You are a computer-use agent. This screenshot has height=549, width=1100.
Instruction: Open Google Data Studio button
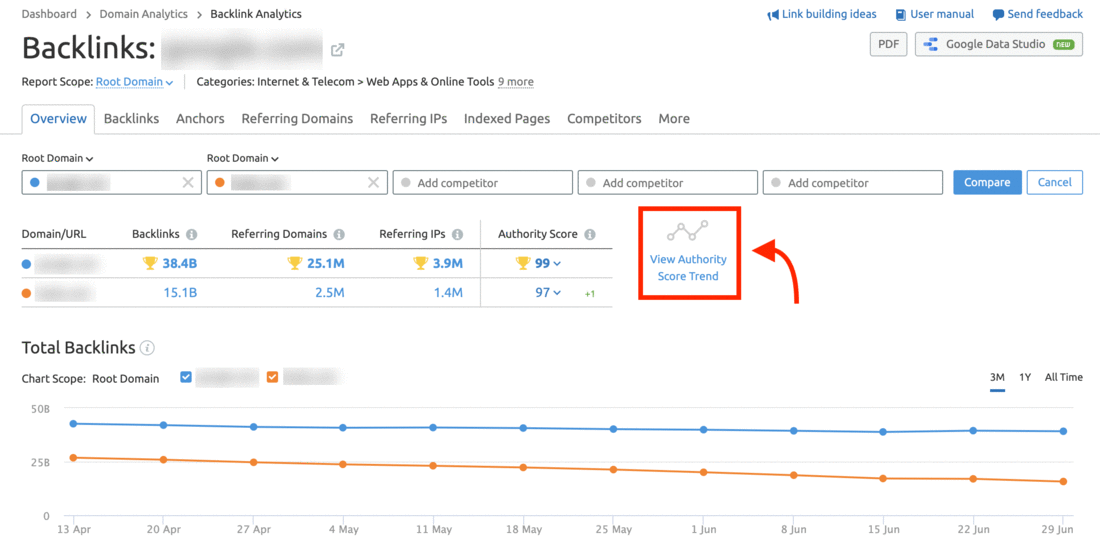coord(998,44)
